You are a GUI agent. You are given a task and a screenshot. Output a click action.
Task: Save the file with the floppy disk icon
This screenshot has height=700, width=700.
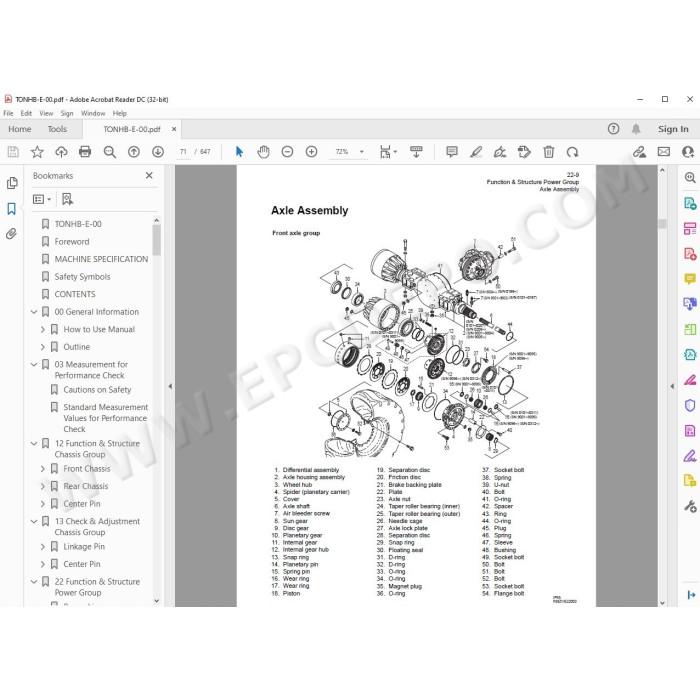pos(13,152)
